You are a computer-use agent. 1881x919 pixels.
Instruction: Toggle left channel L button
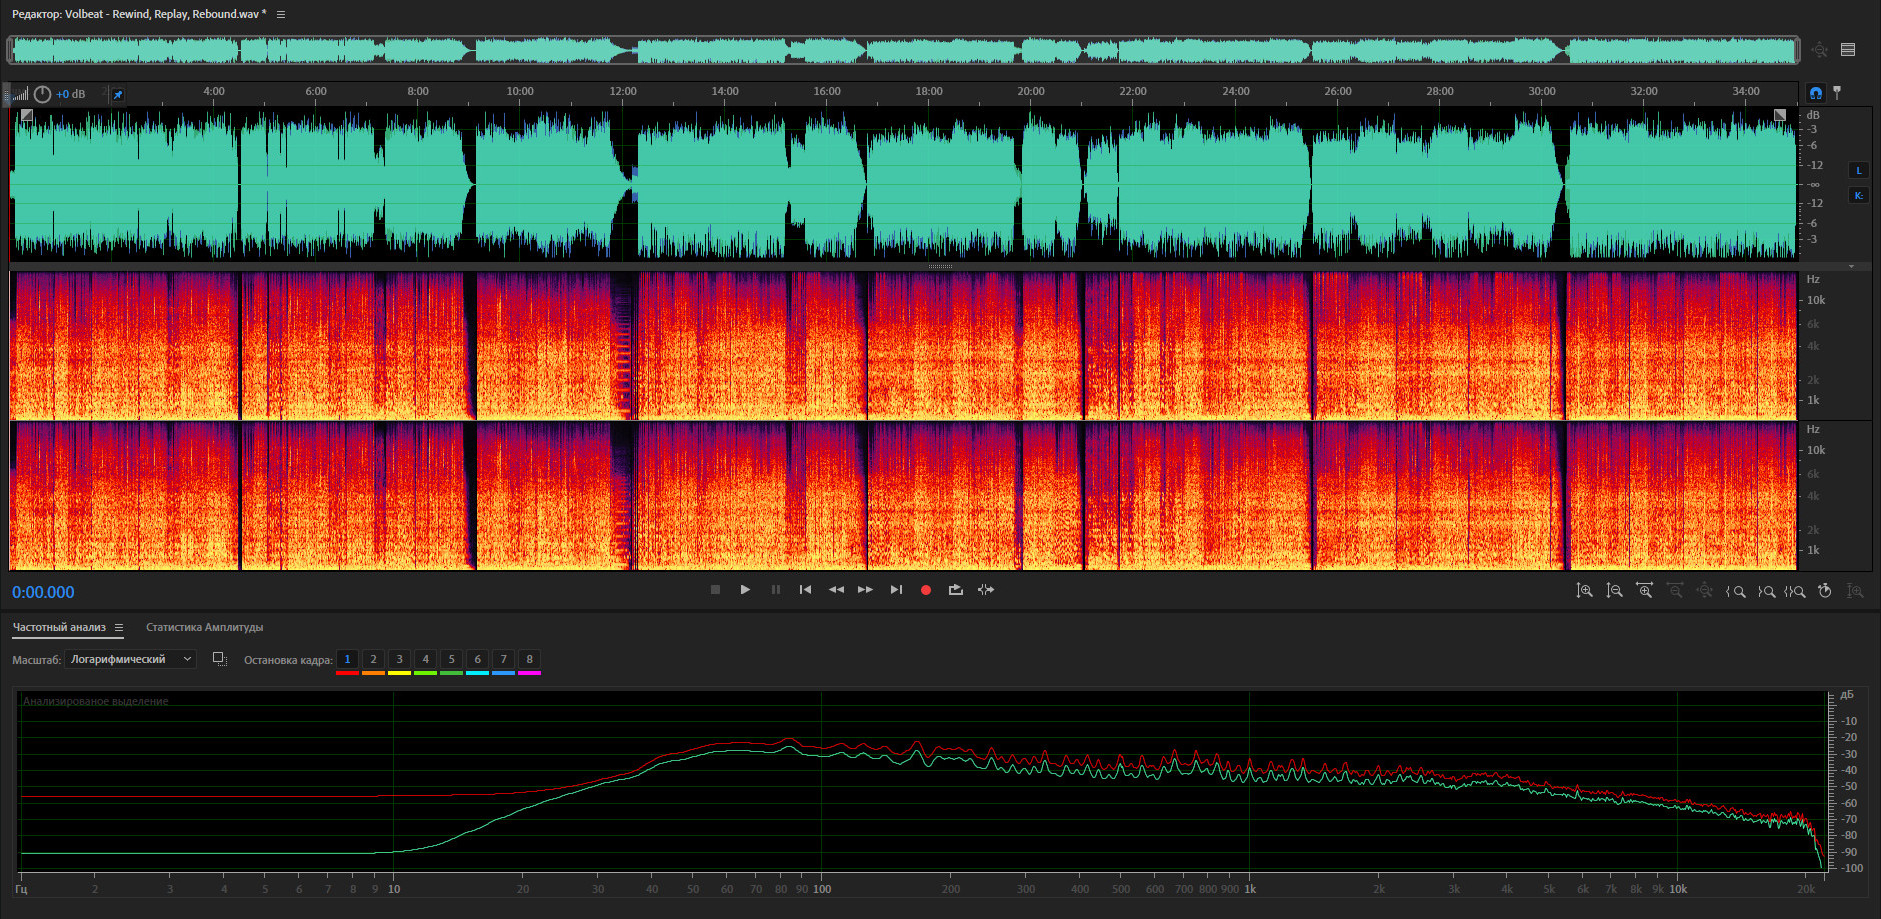coord(1859,170)
